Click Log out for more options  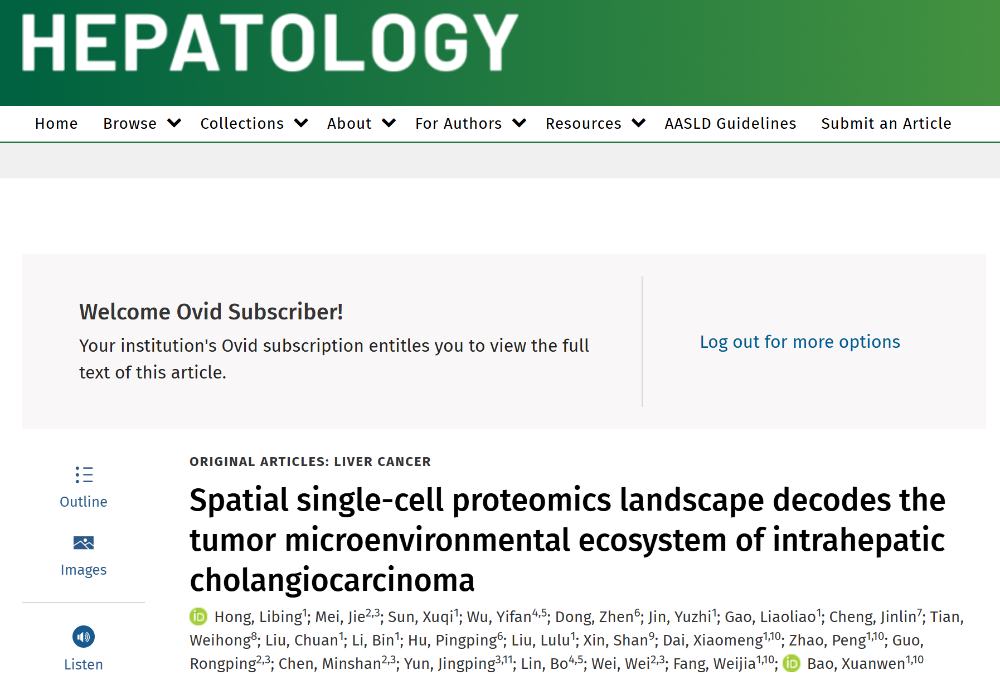pos(800,342)
